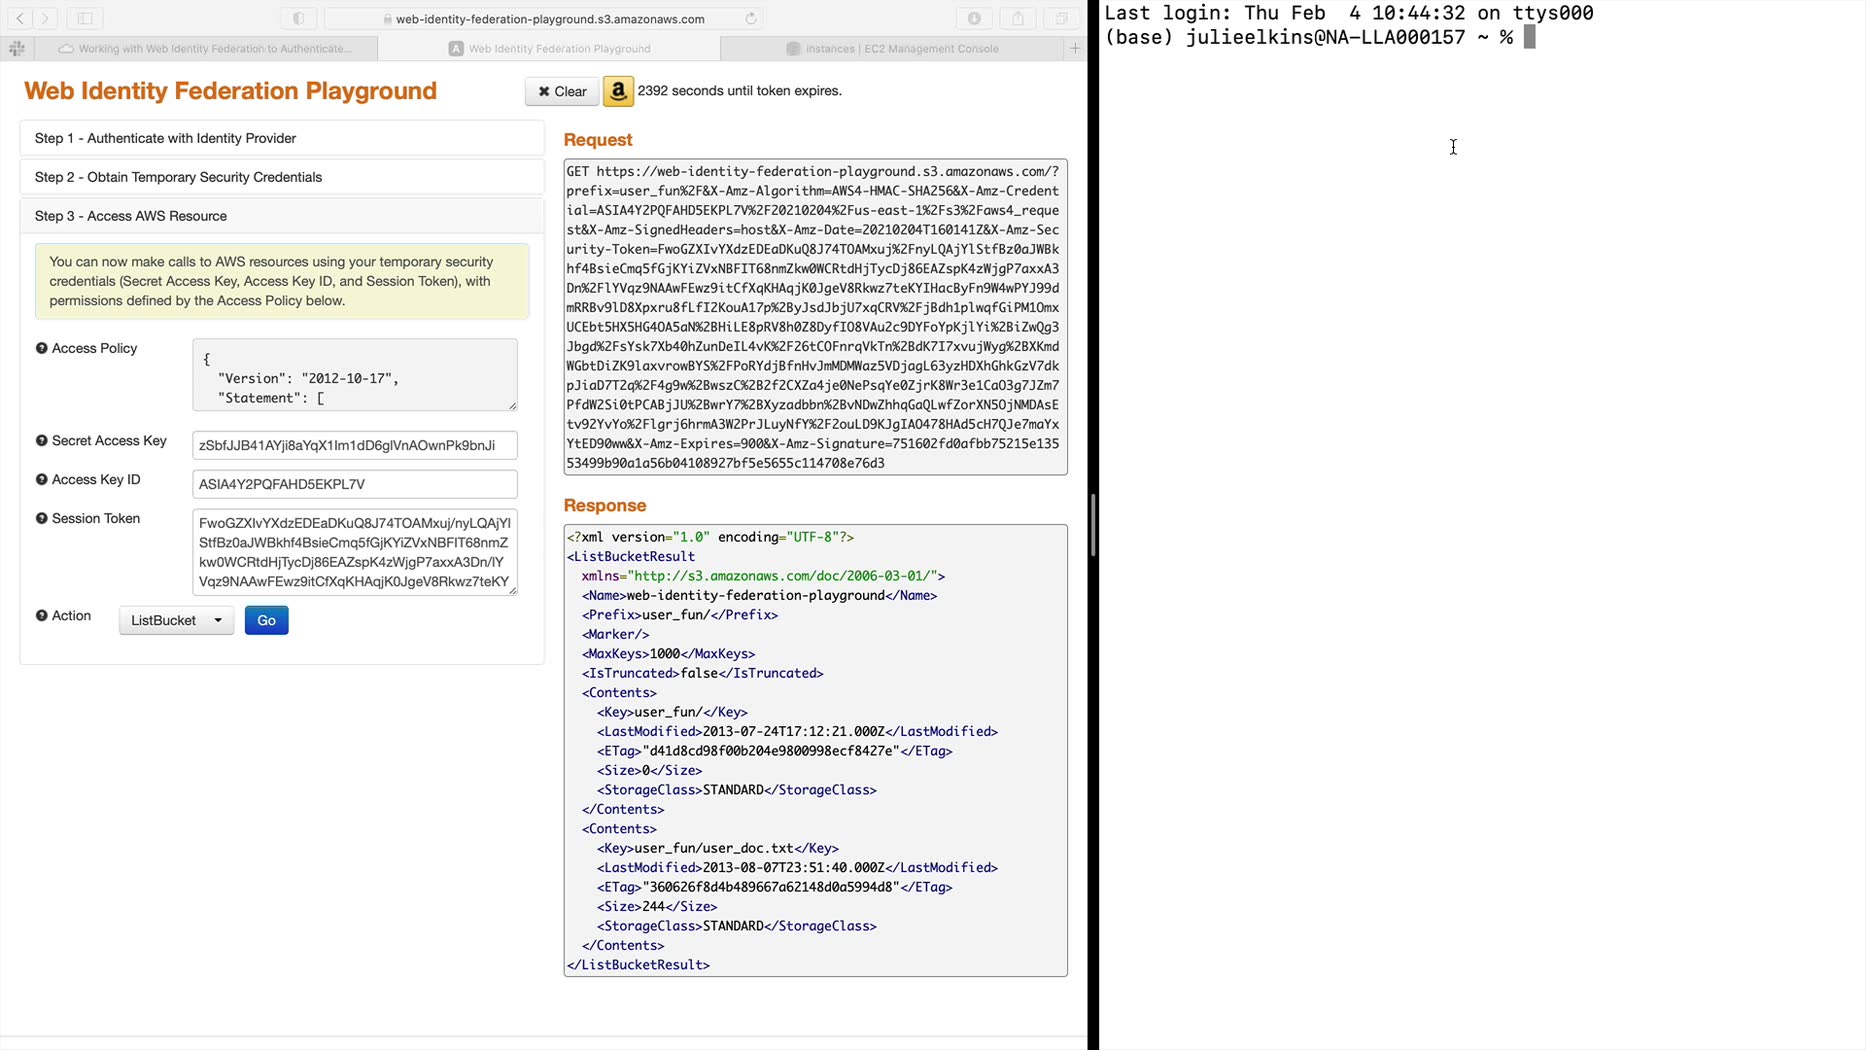Click the MaxKeys 1000 line in response

669,654
